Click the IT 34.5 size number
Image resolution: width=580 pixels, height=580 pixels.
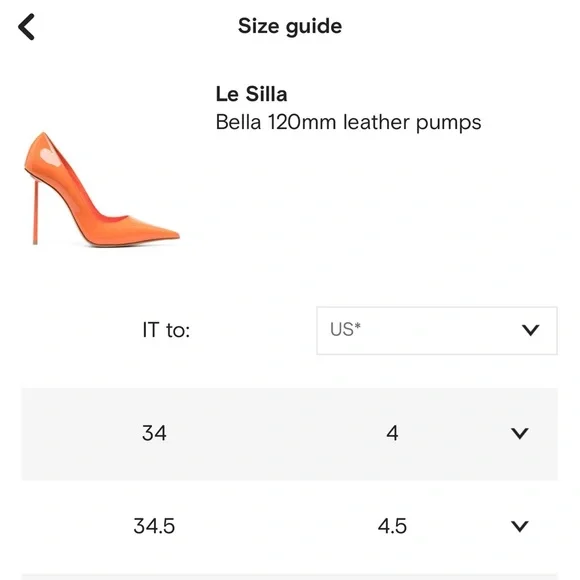[154, 526]
